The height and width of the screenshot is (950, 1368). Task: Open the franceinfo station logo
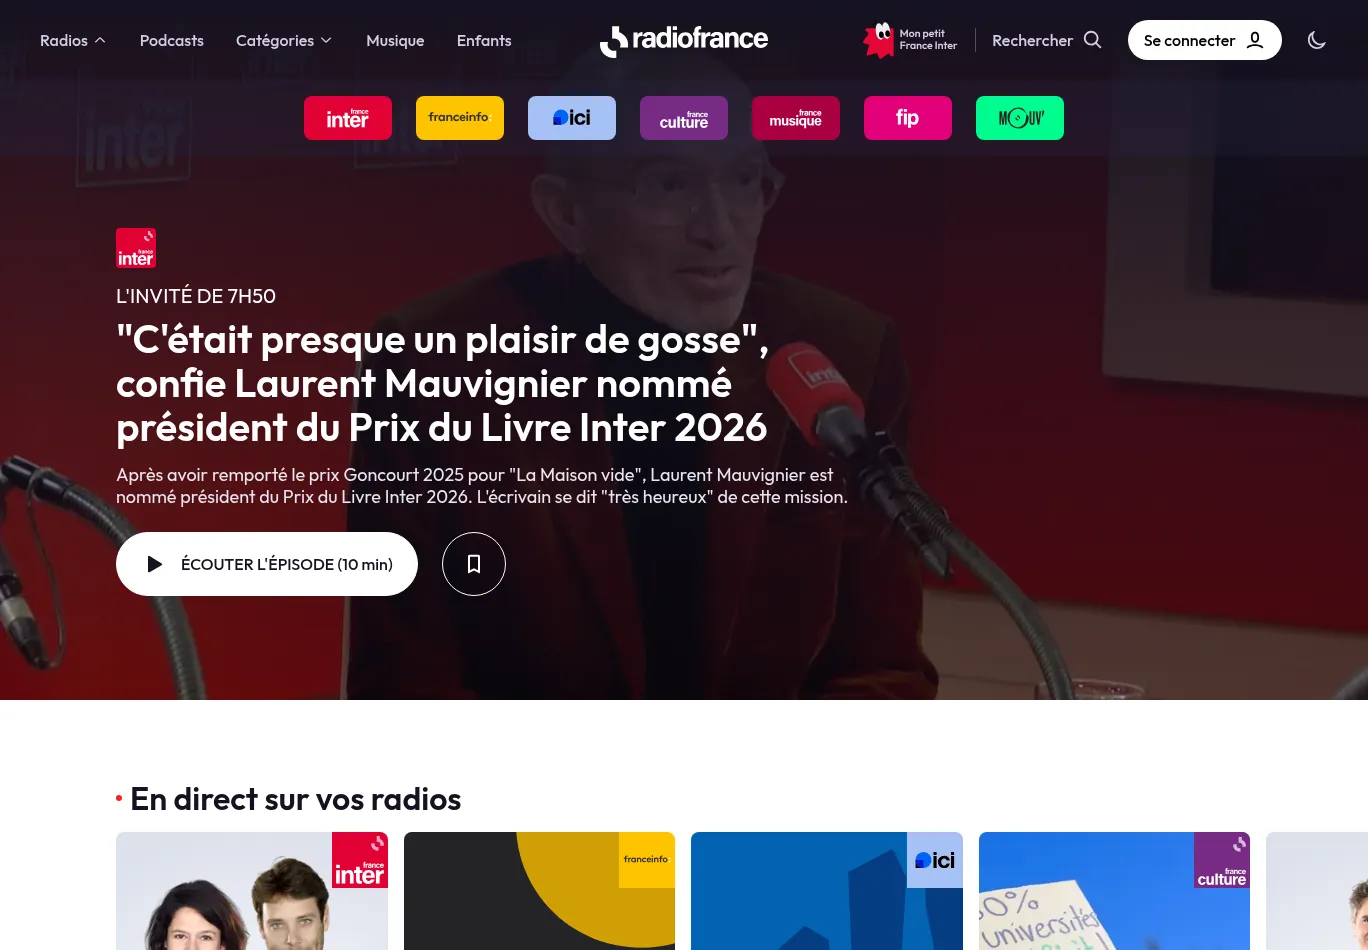pos(460,118)
